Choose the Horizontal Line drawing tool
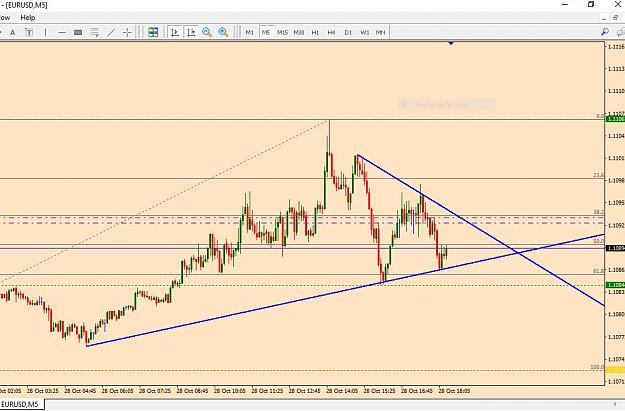Screen dimensions: 625x411 click(x=62, y=32)
